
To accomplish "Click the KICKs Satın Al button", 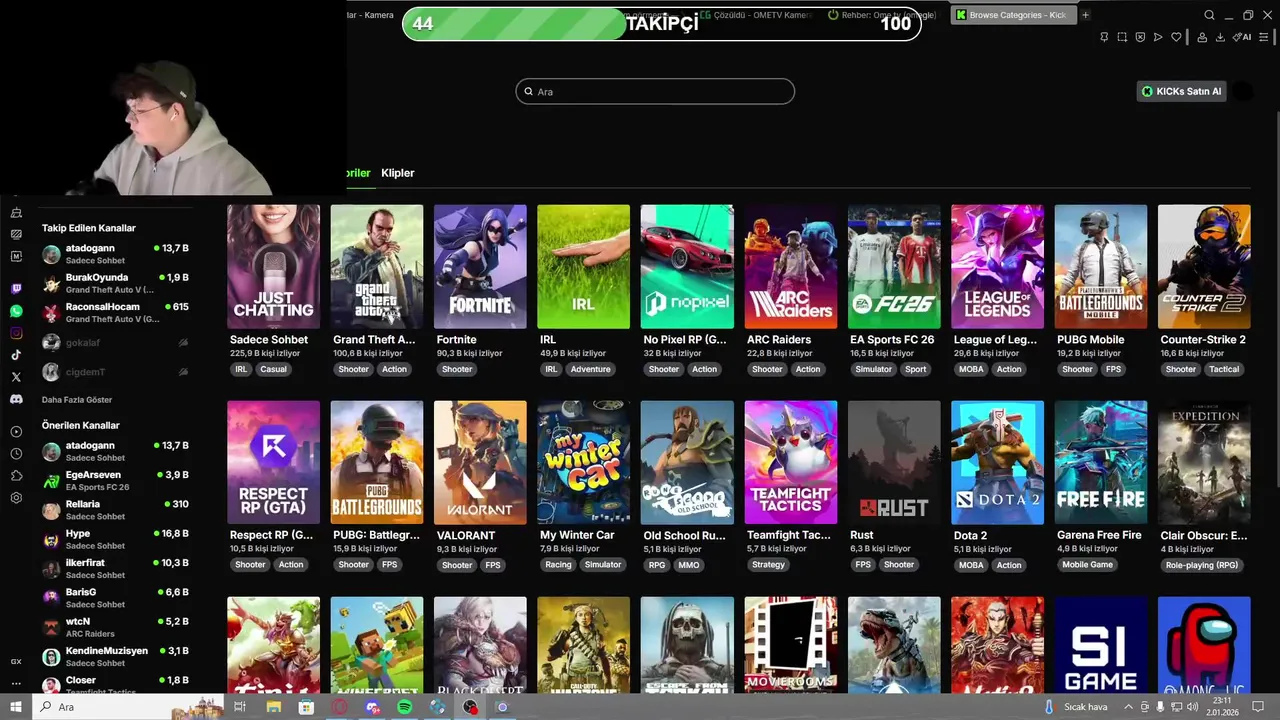I will pyautogui.click(x=1182, y=91).
